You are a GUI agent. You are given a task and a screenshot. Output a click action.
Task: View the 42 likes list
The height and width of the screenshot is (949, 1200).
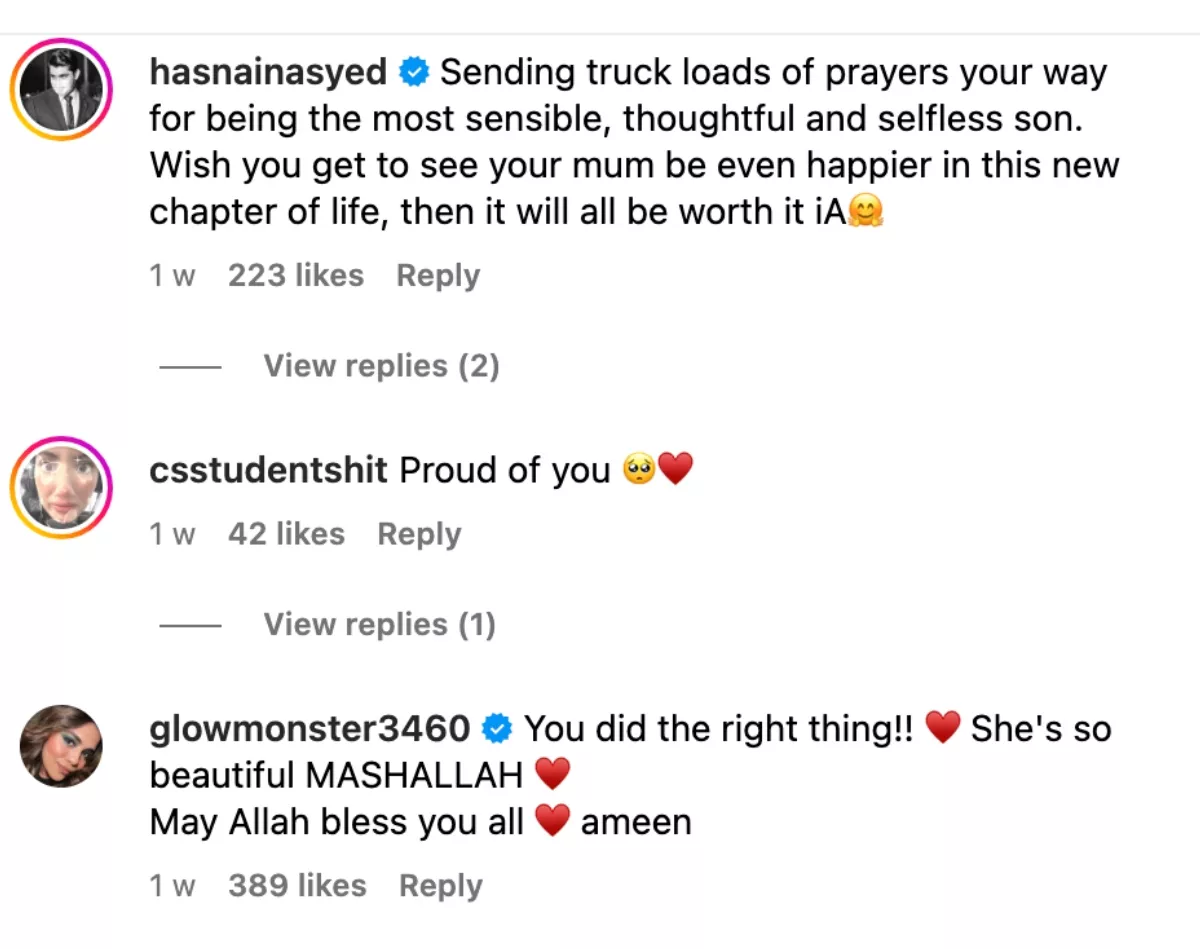[x=286, y=533]
